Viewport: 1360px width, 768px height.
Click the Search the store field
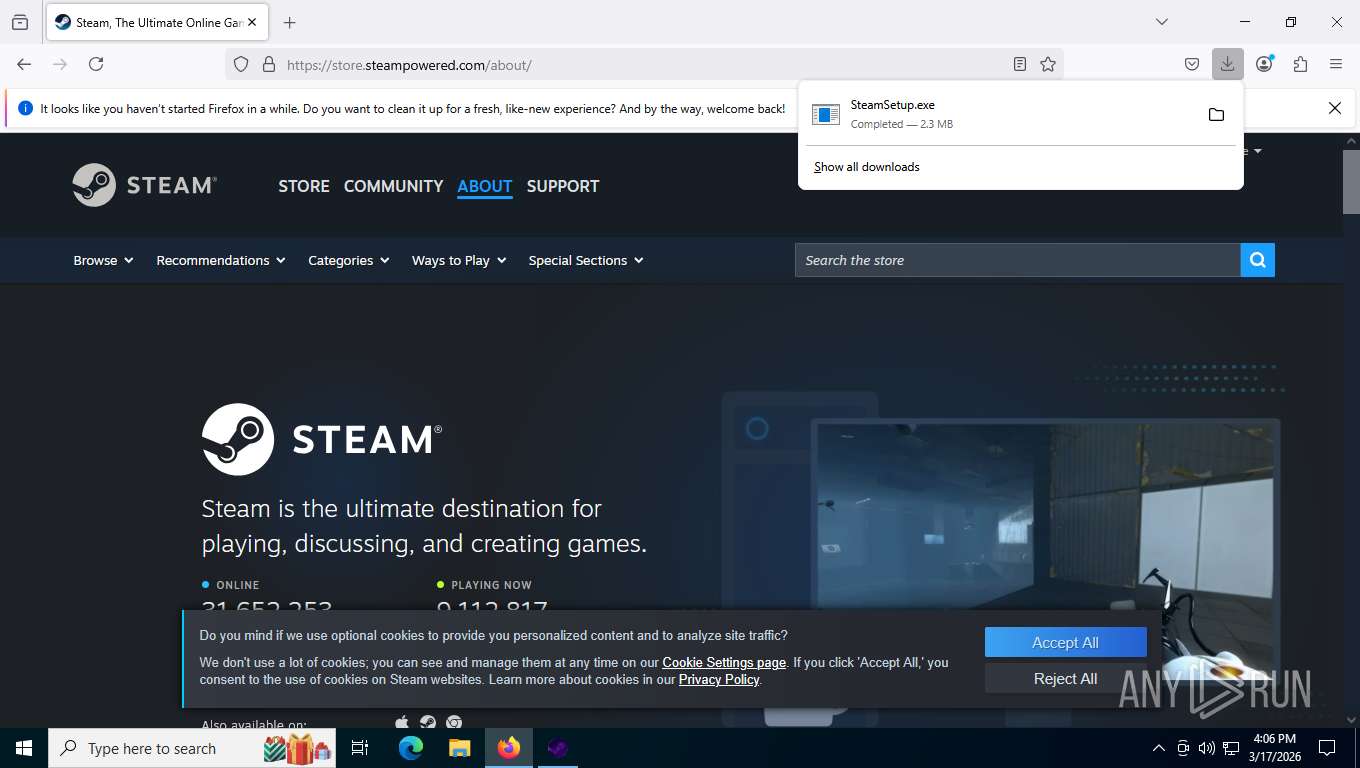point(1018,260)
